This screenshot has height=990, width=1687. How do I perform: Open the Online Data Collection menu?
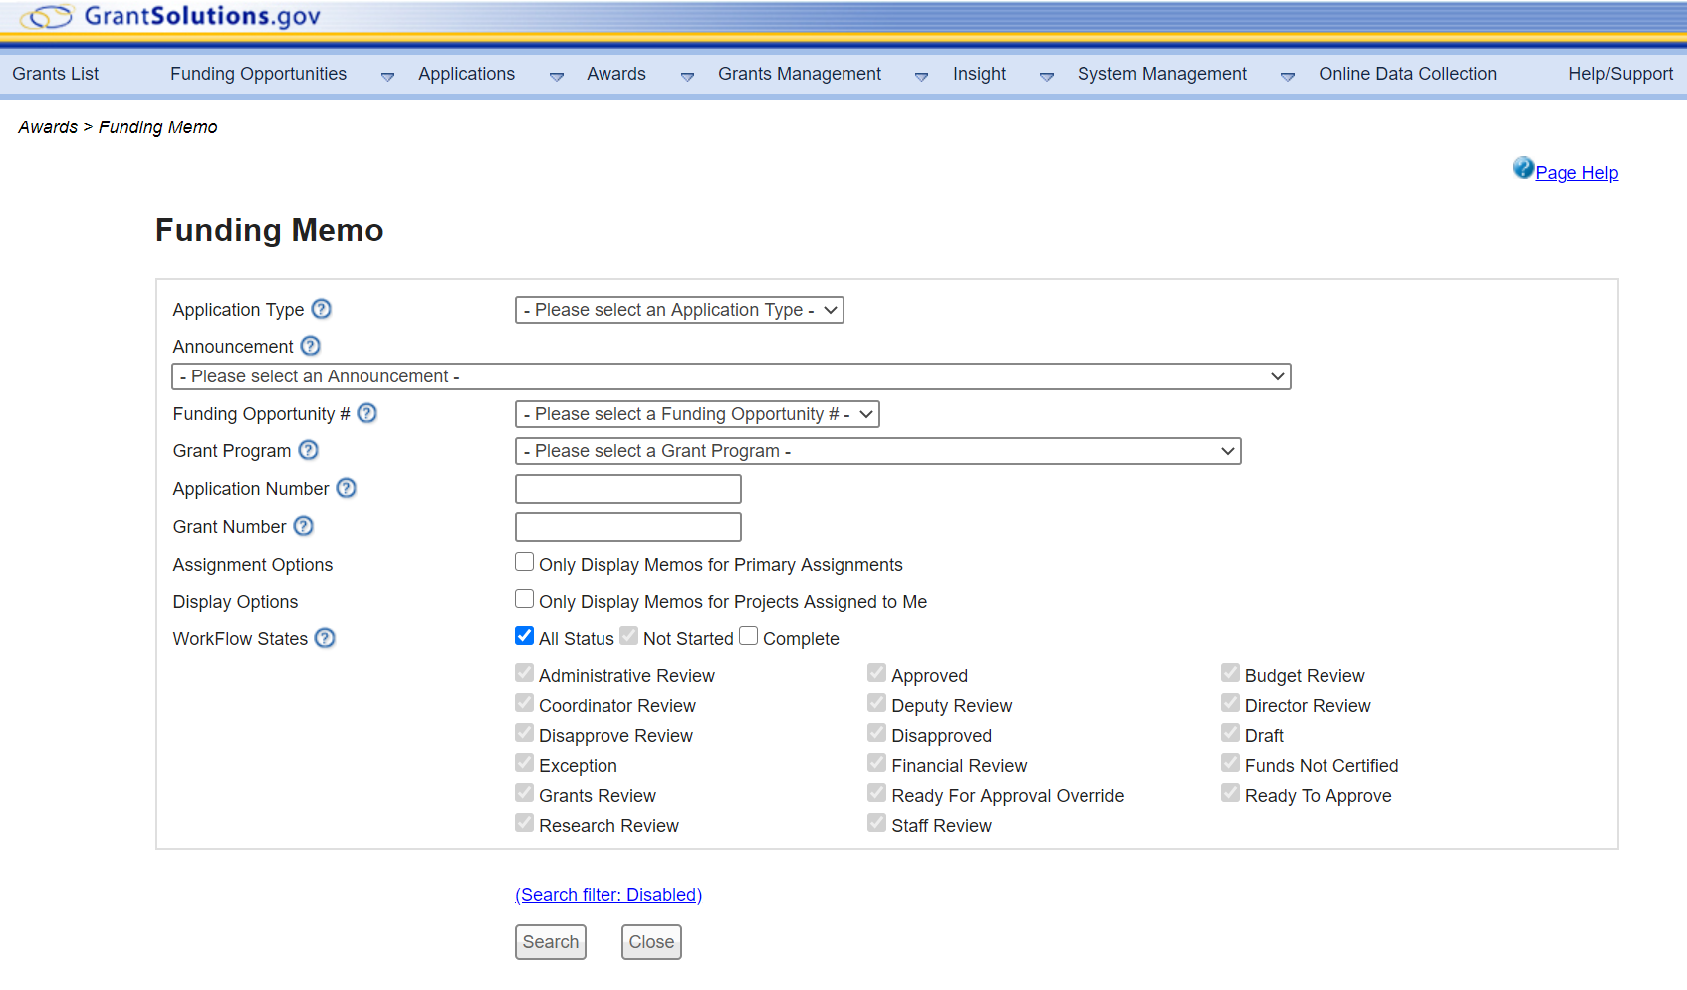tap(1407, 74)
